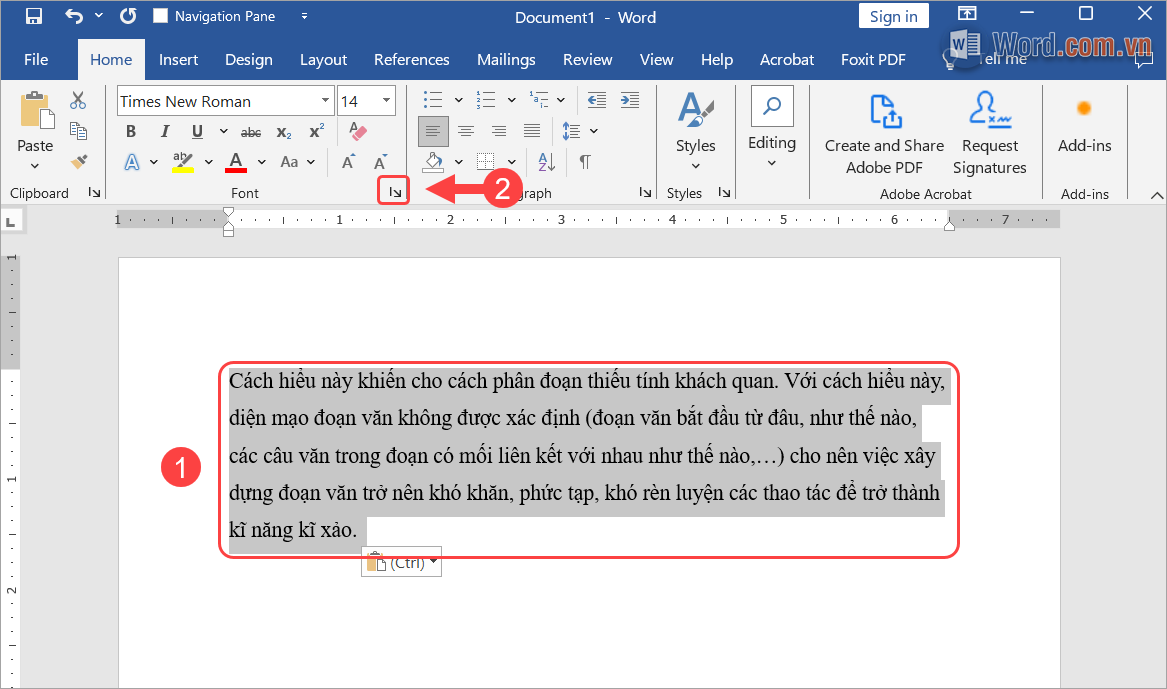This screenshot has width=1167, height=689.
Task: Expand the font name dropdown arrow
Action: pos(325,100)
